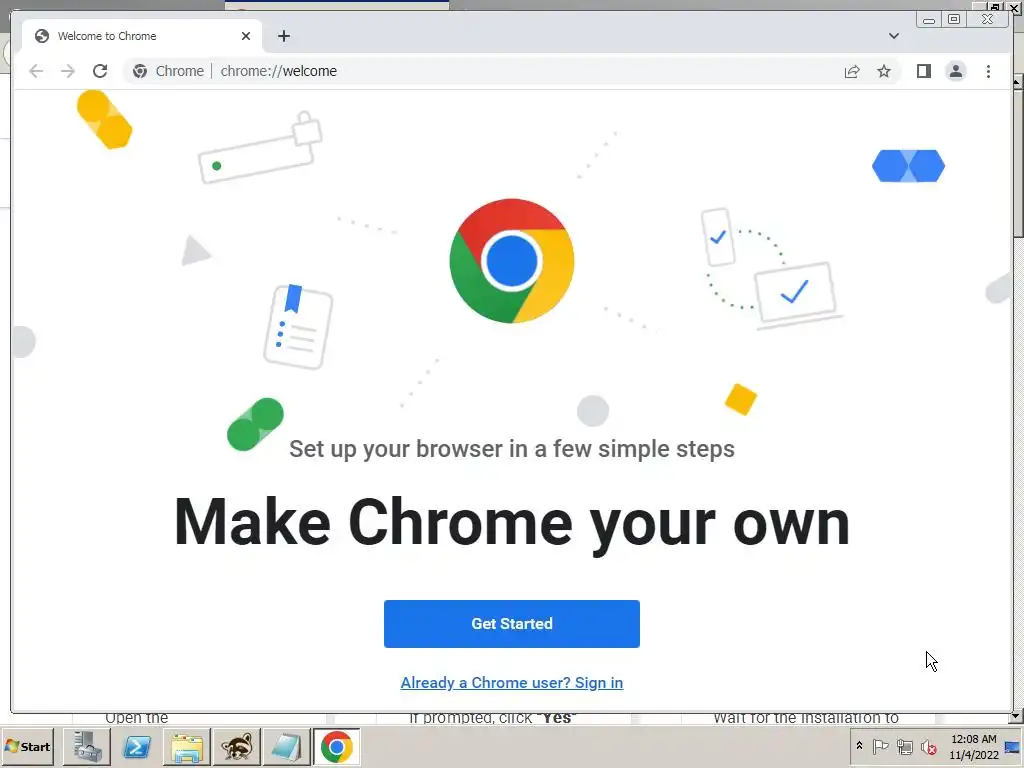Open the notepad app icon in the taskbar
The width and height of the screenshot is (1024, 768).
coord(286,746)
